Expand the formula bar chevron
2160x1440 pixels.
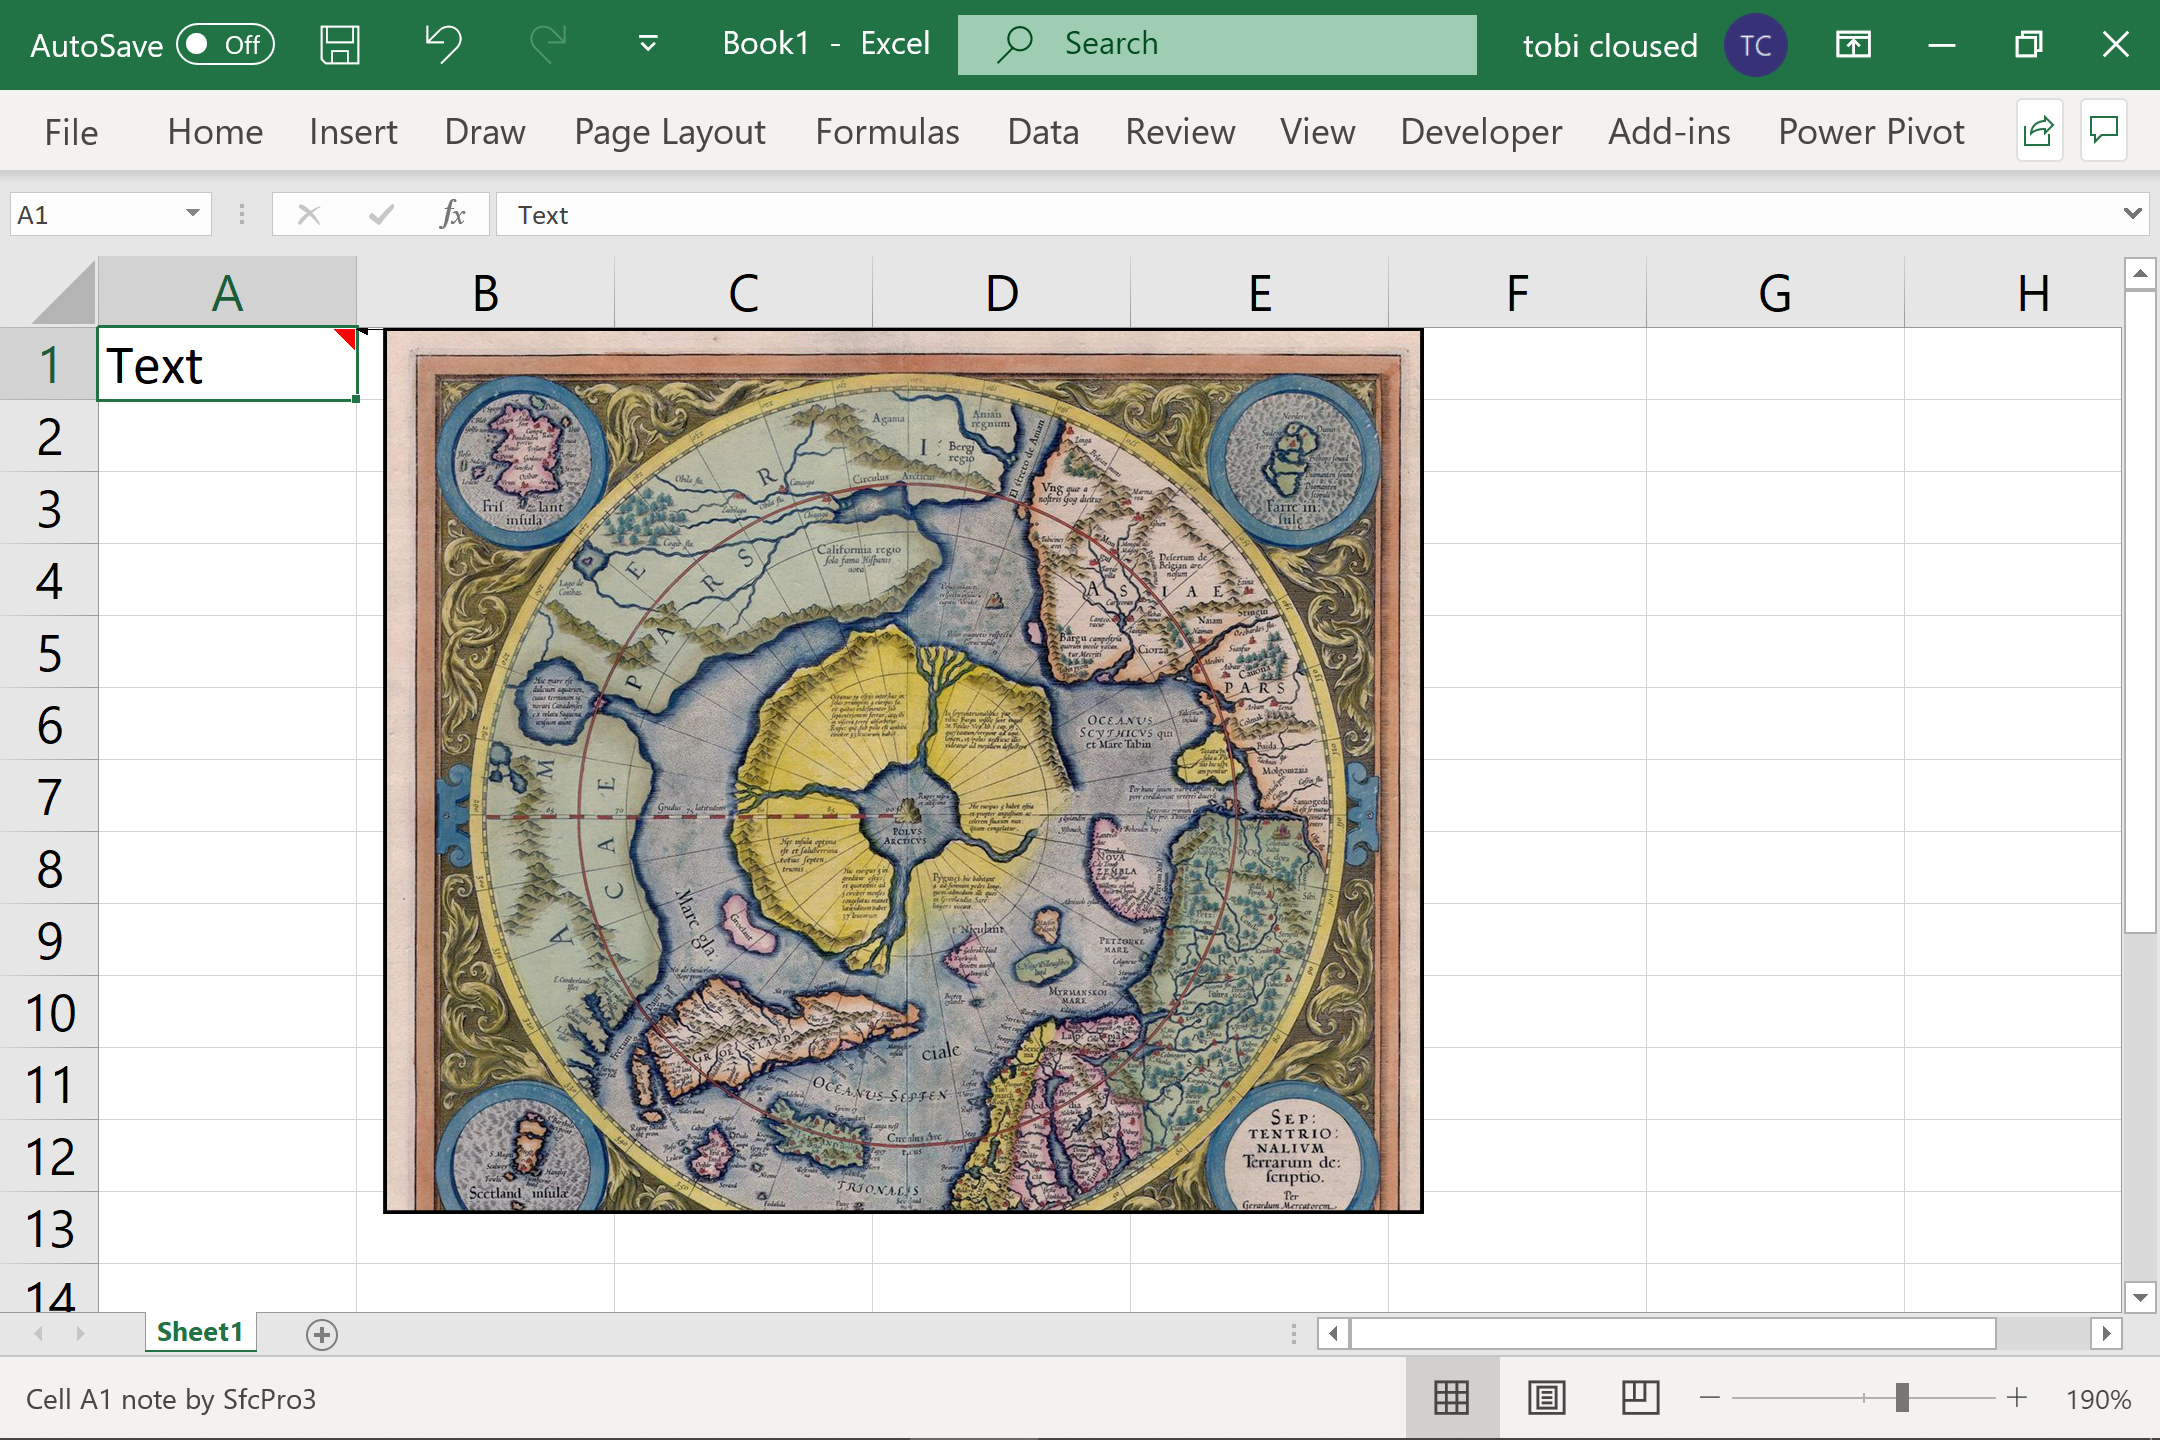[2132, 214]
